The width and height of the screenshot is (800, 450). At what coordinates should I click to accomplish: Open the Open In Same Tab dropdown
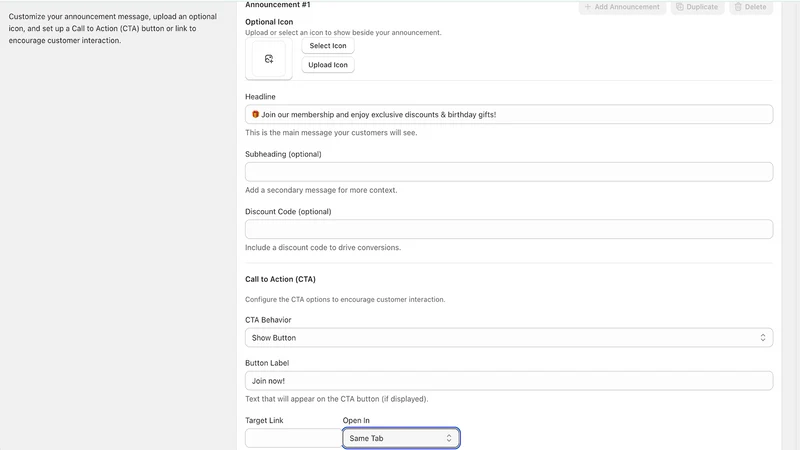point(401,438)
